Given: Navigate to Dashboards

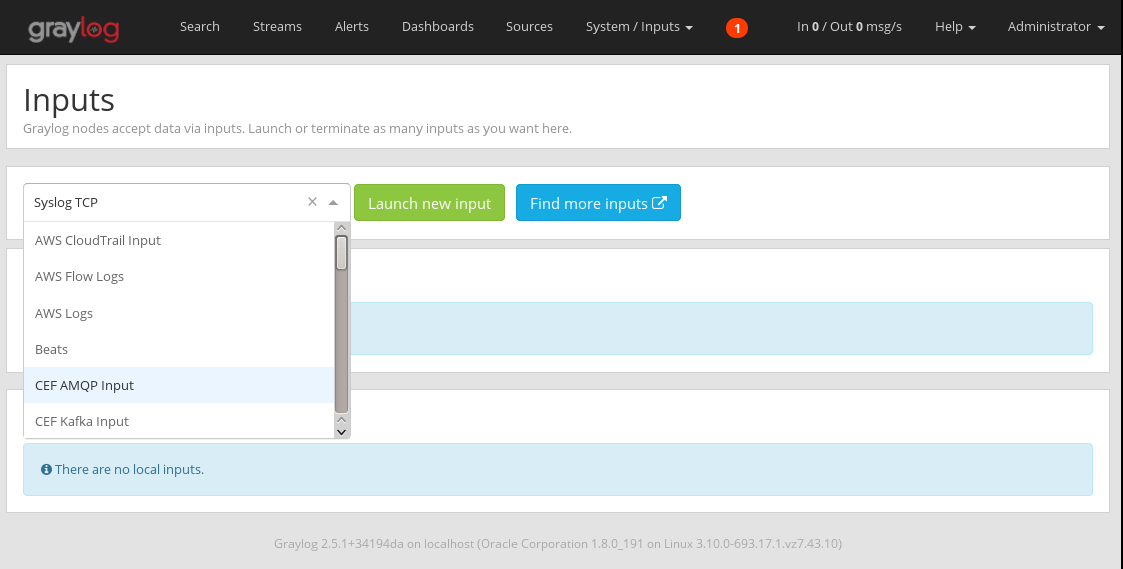Looking at the screenshot, I should pyautogui.click(x=438, y=27).
